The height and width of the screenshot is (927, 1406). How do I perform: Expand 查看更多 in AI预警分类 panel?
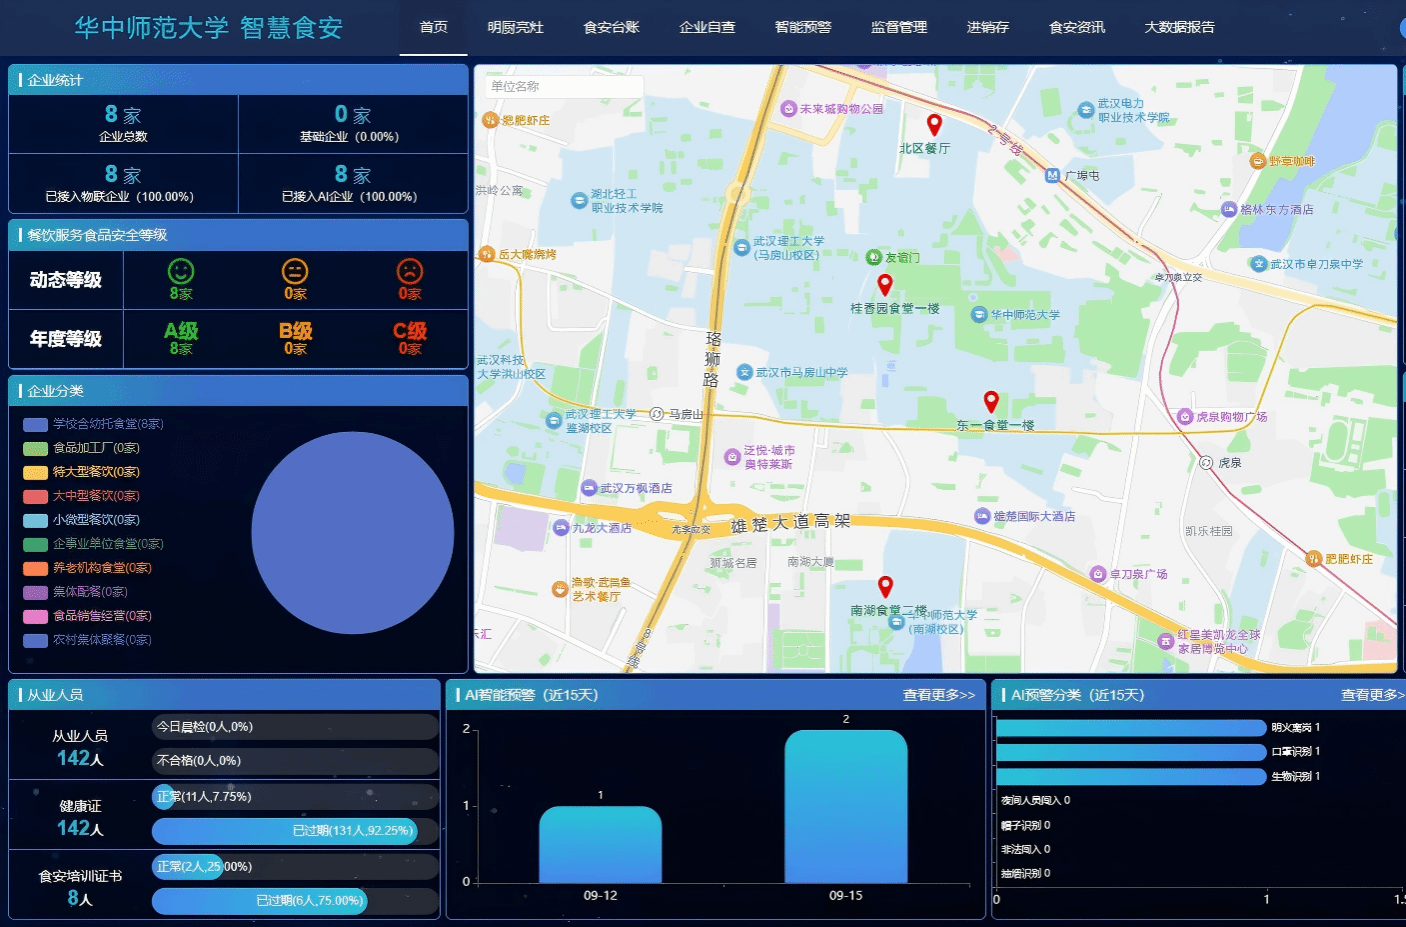click(1371, 695)
